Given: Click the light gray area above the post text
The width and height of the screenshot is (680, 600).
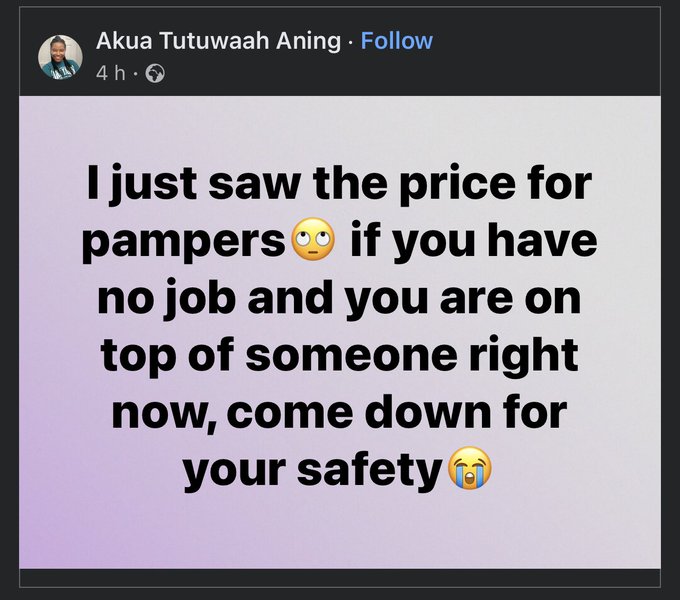Looking at the screenshot, I should click(340, 128).
